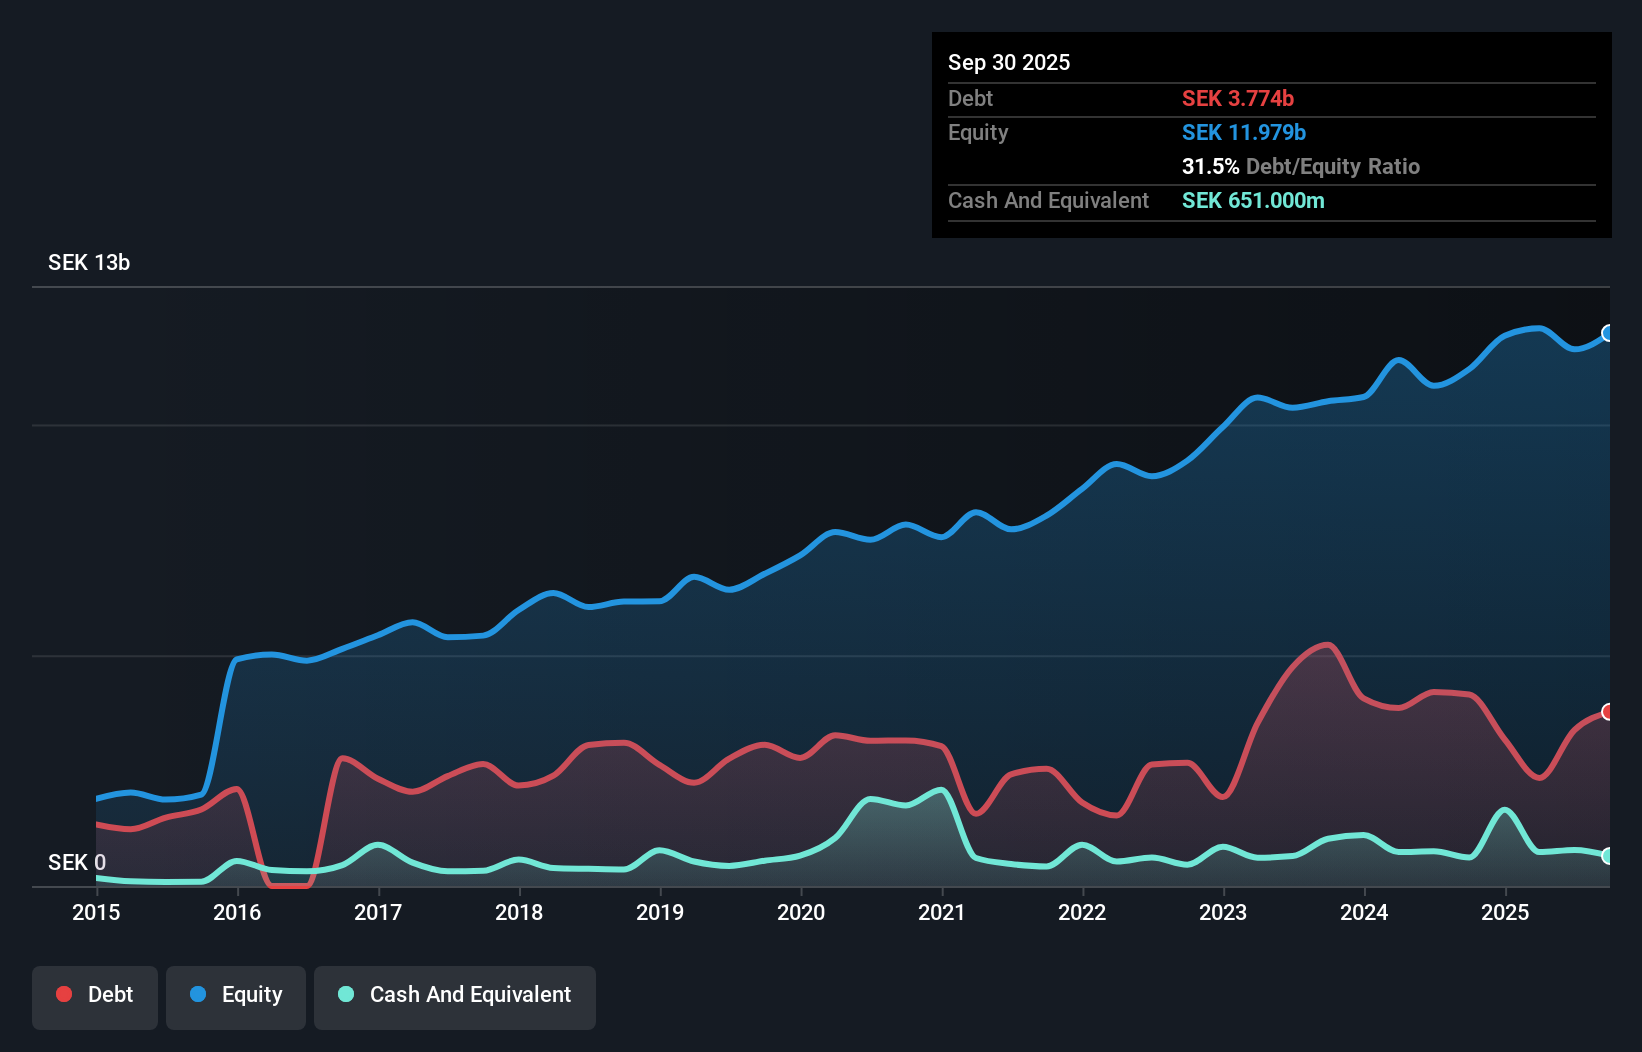This screenshot has height=1052, width=1642.
Task: Toggle the Cash And Equivalent series visibility
Action: coord(454,994)
